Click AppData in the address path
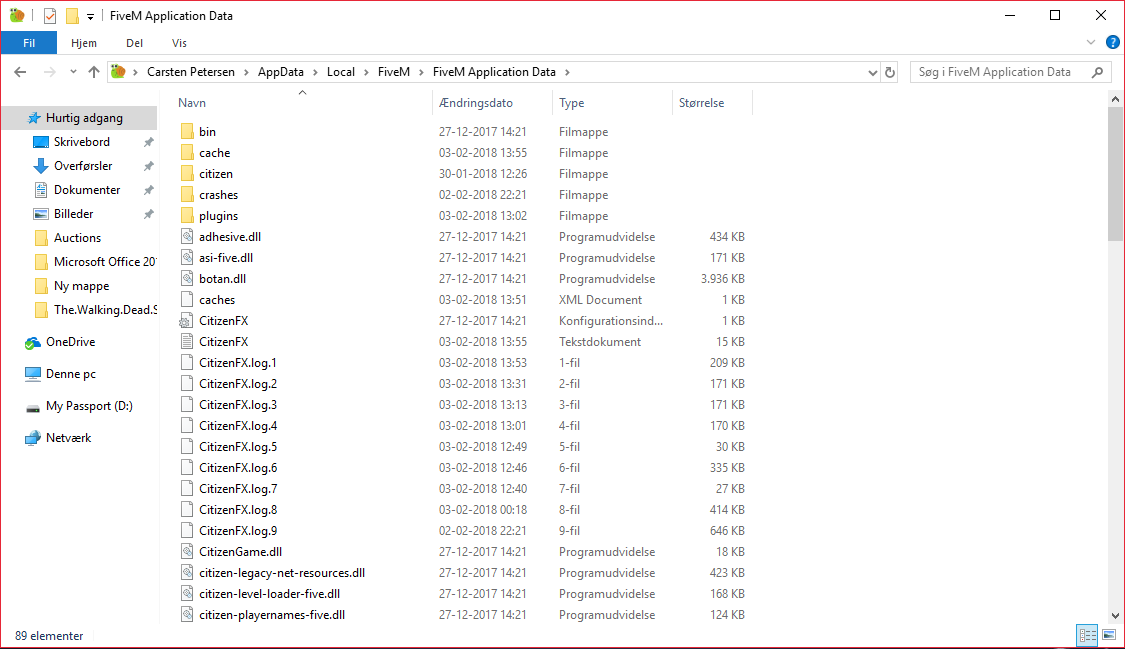Image resolution: width=1125 pixels, height=649 pixels. 281,72
